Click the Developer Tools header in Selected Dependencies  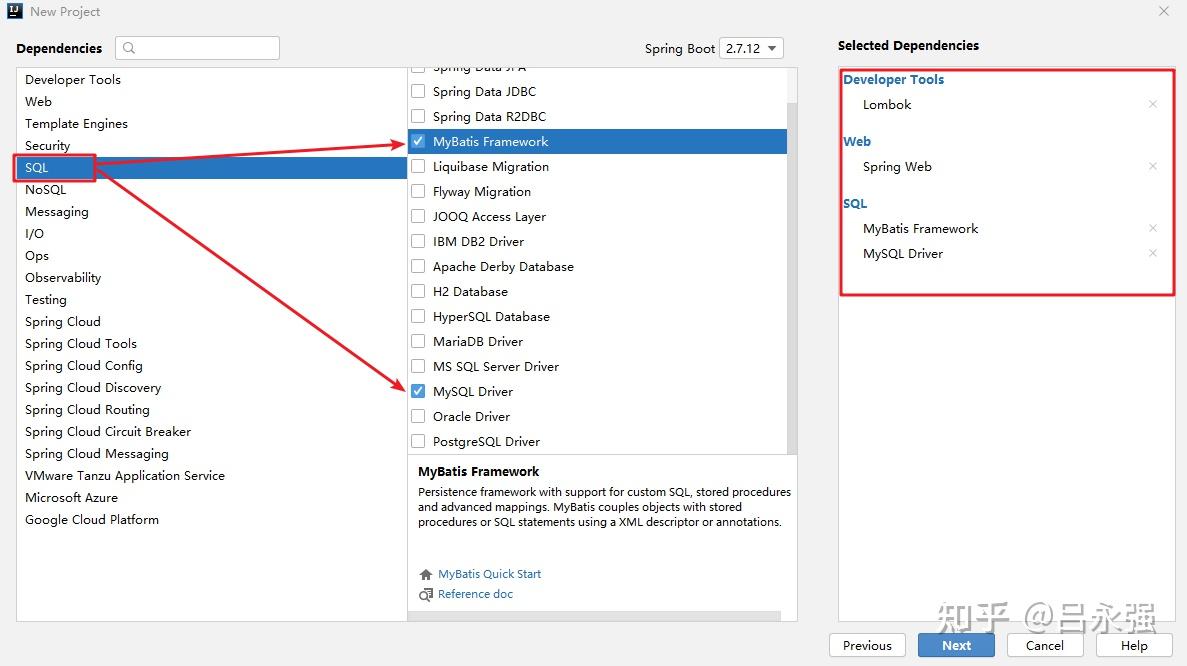click(893, 79)
